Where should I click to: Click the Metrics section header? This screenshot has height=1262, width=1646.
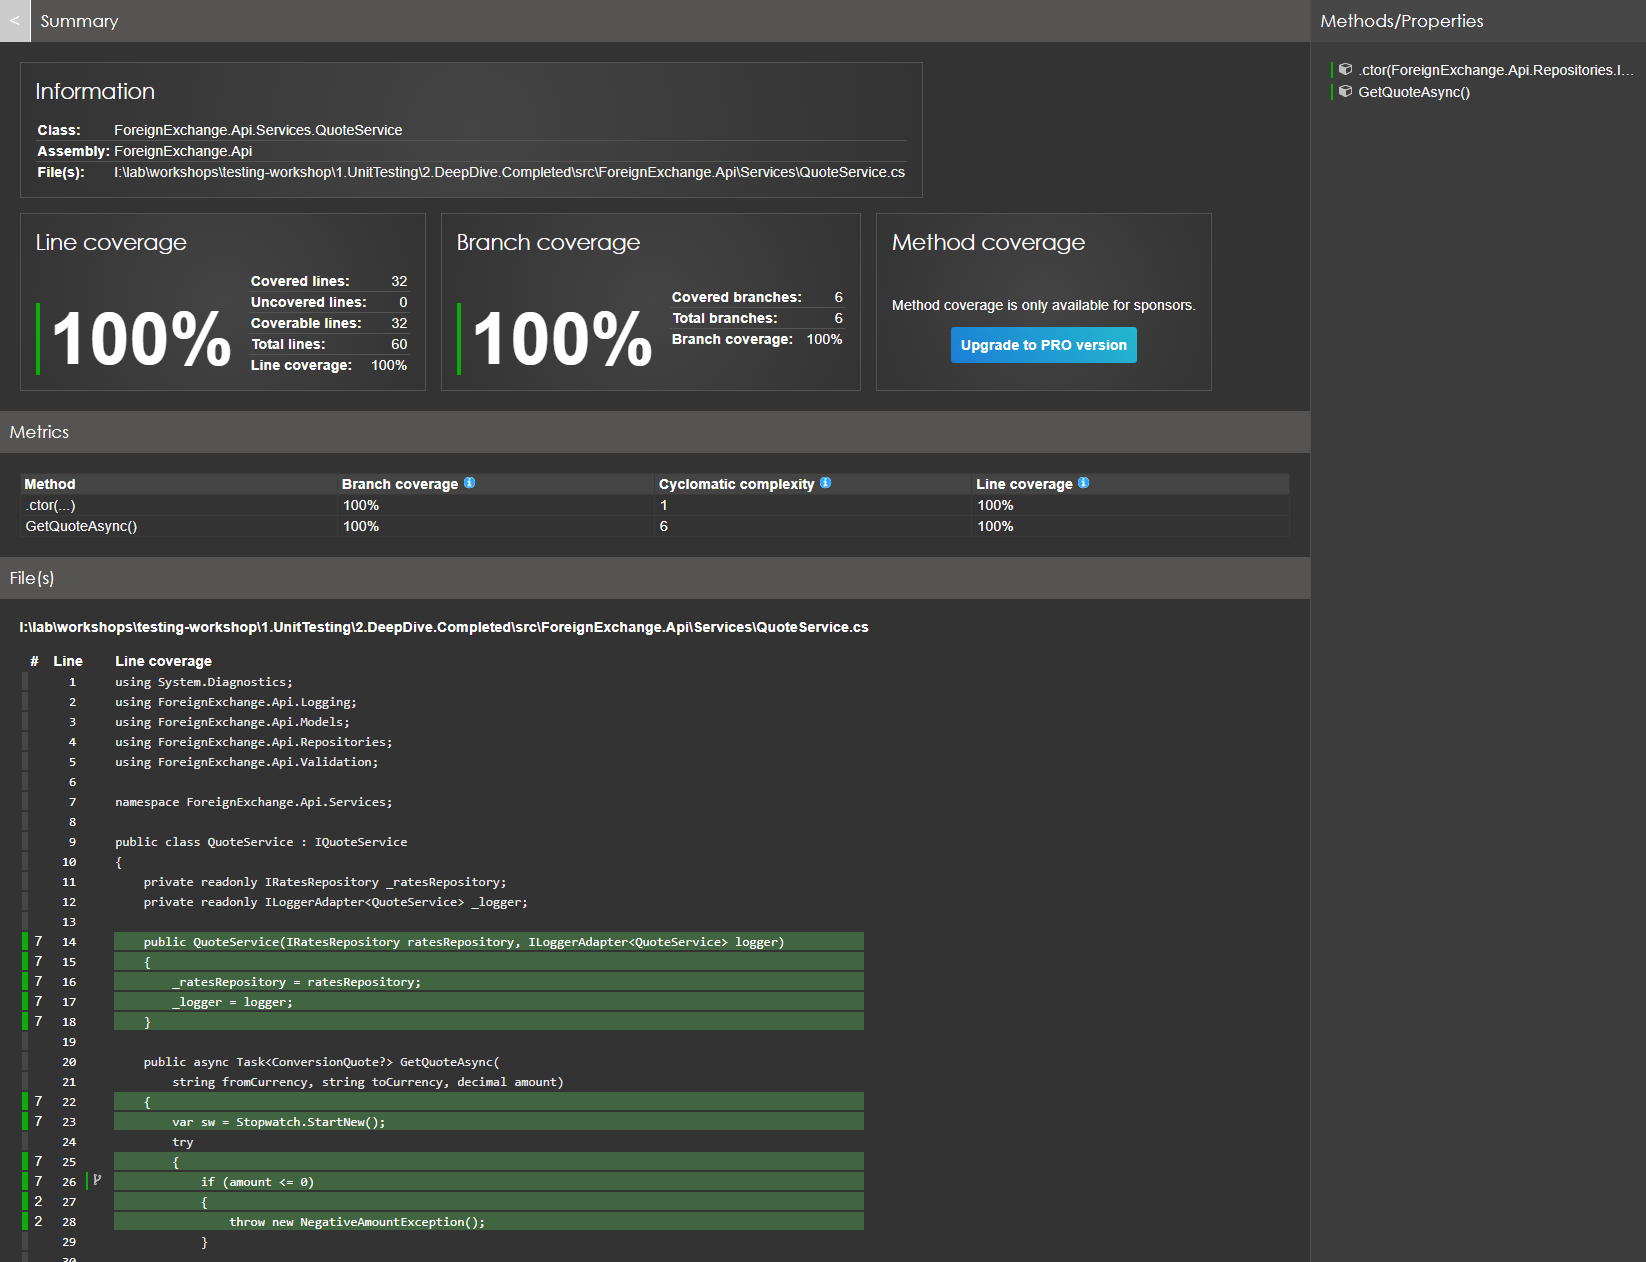click(40, 432)
